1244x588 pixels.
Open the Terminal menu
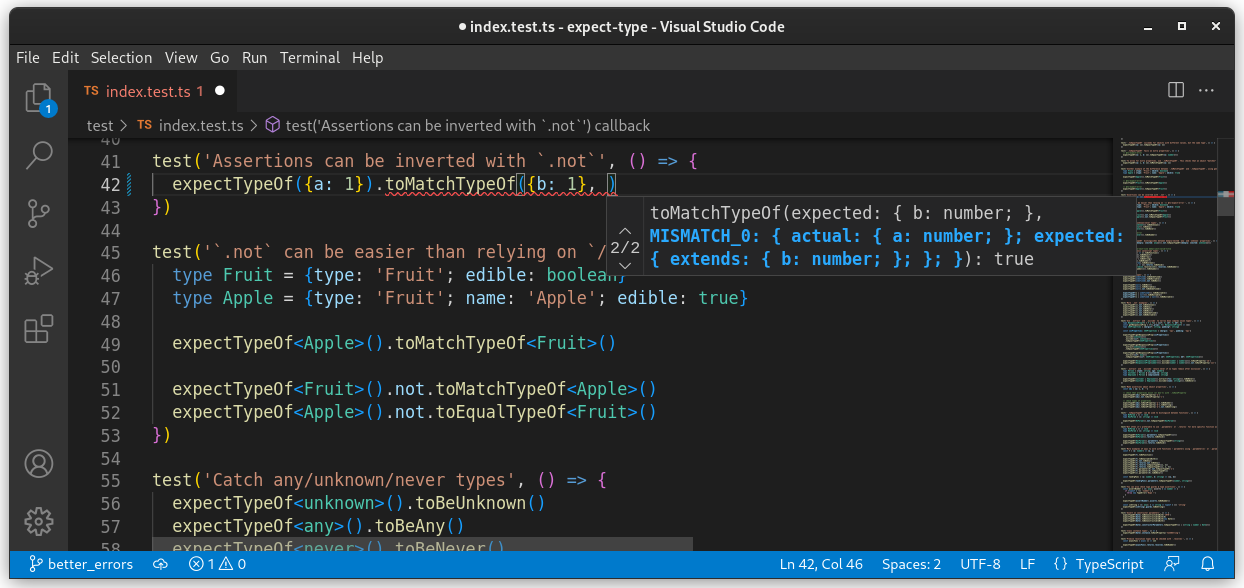[310, 58]
